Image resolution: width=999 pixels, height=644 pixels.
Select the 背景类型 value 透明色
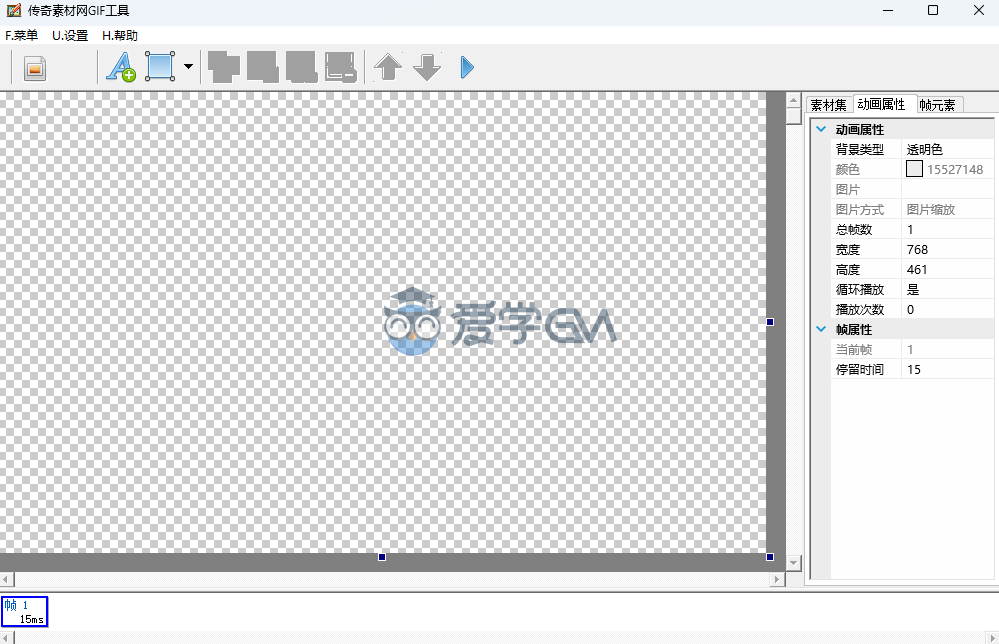click(924, 149)
